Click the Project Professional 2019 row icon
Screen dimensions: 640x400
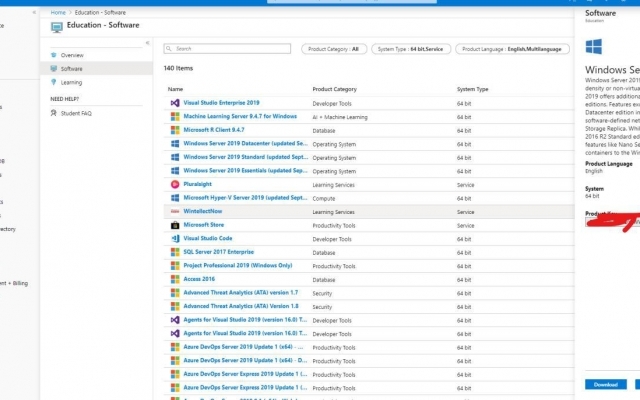(x=175, y=265)
